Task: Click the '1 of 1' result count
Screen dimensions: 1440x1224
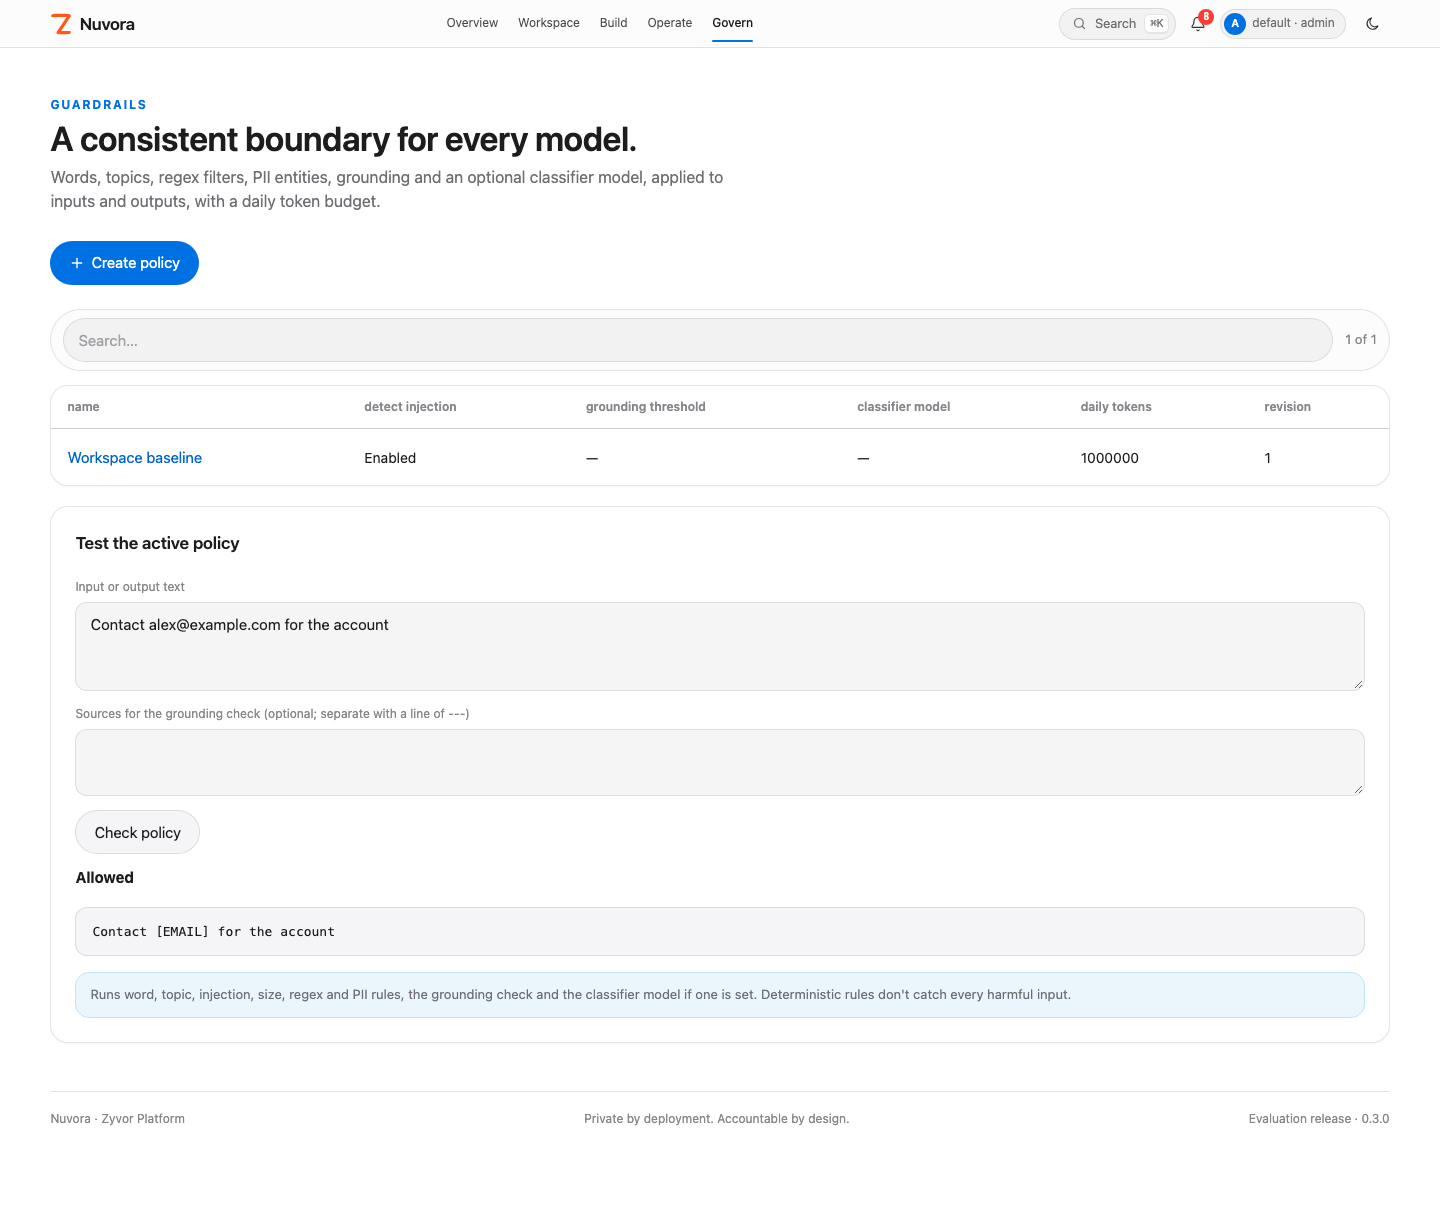Action: [1361, 340]
